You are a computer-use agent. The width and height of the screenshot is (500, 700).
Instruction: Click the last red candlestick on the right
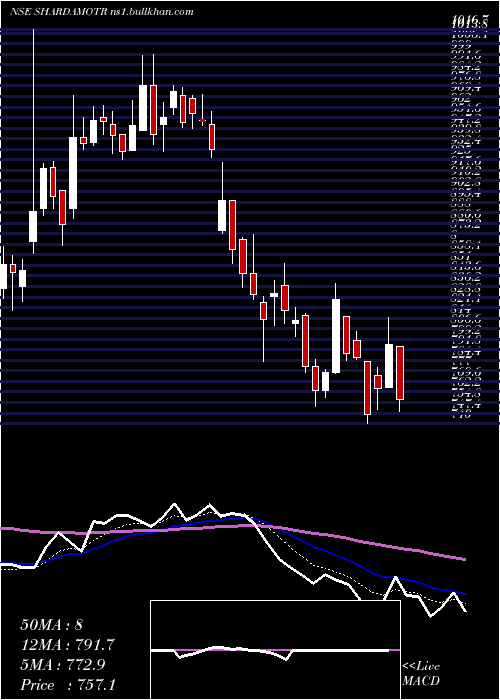400,379
